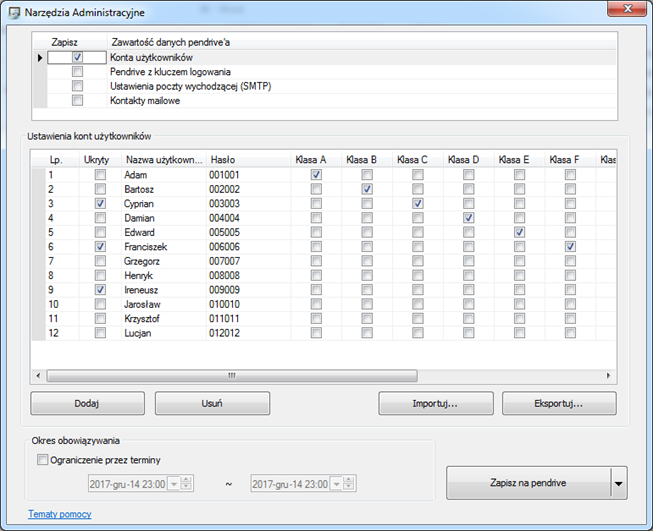Open the start date dropdown calendar
Viewport: 653px width, 531px height.
click(174, 484)
